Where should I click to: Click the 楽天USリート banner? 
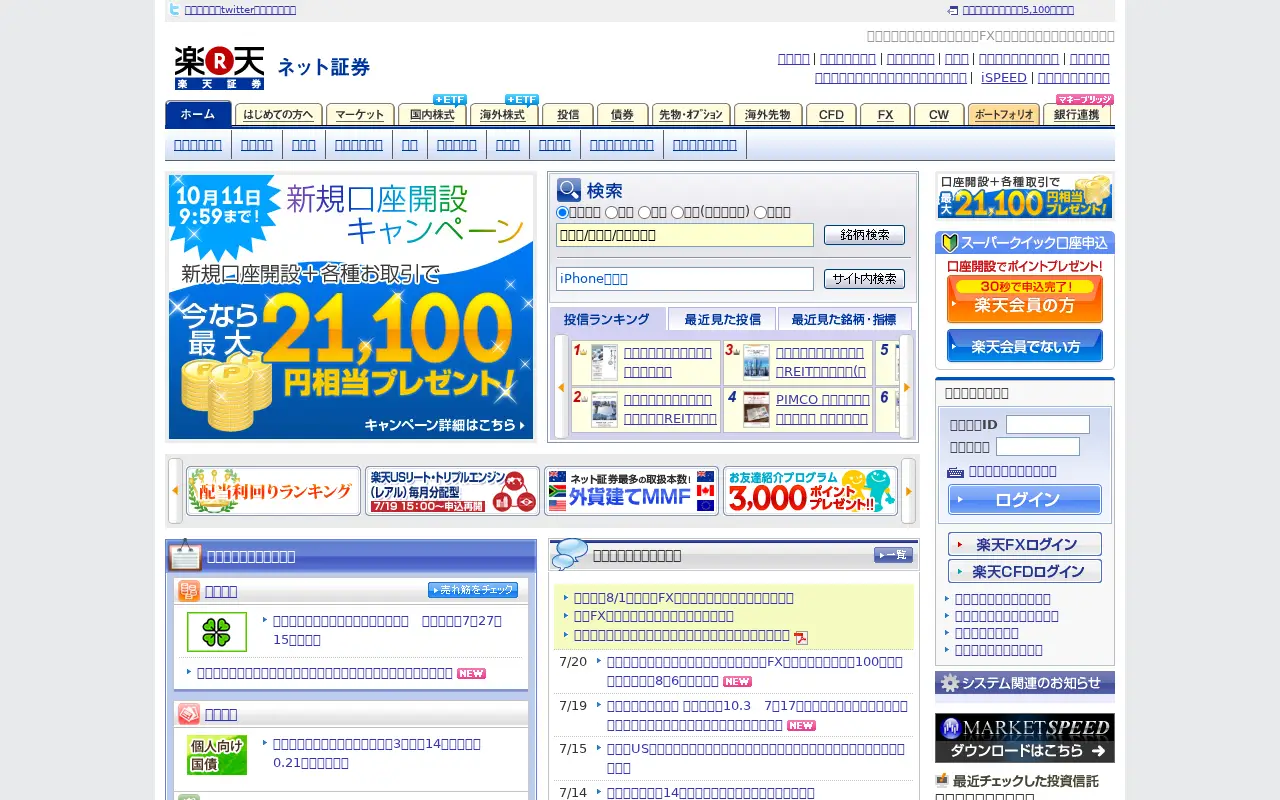[452, 491]
